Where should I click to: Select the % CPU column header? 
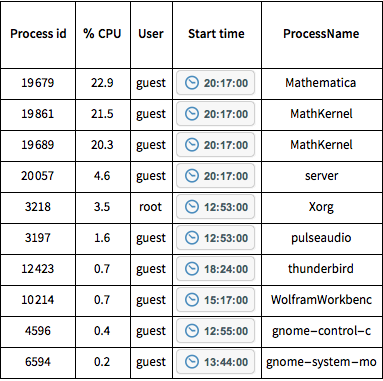coord(102,34)
